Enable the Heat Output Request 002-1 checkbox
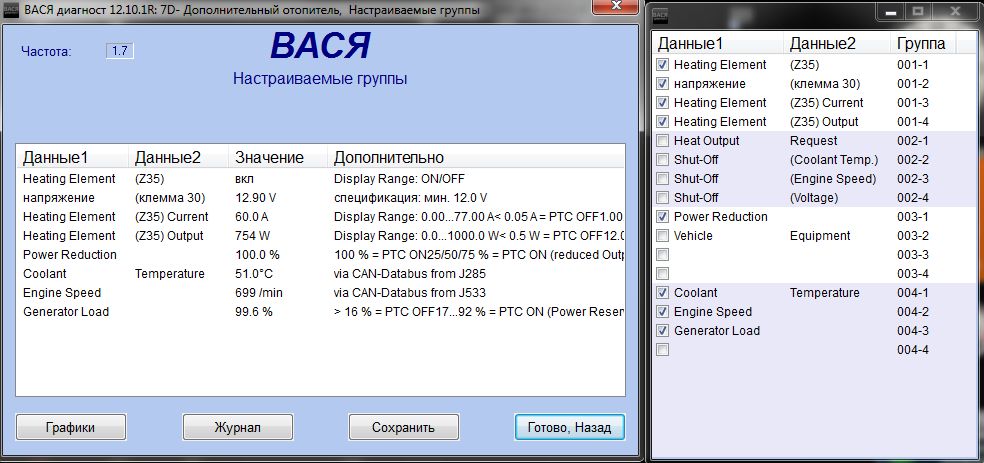This screenshot has width=984, height=463. [x=662, y=141]
